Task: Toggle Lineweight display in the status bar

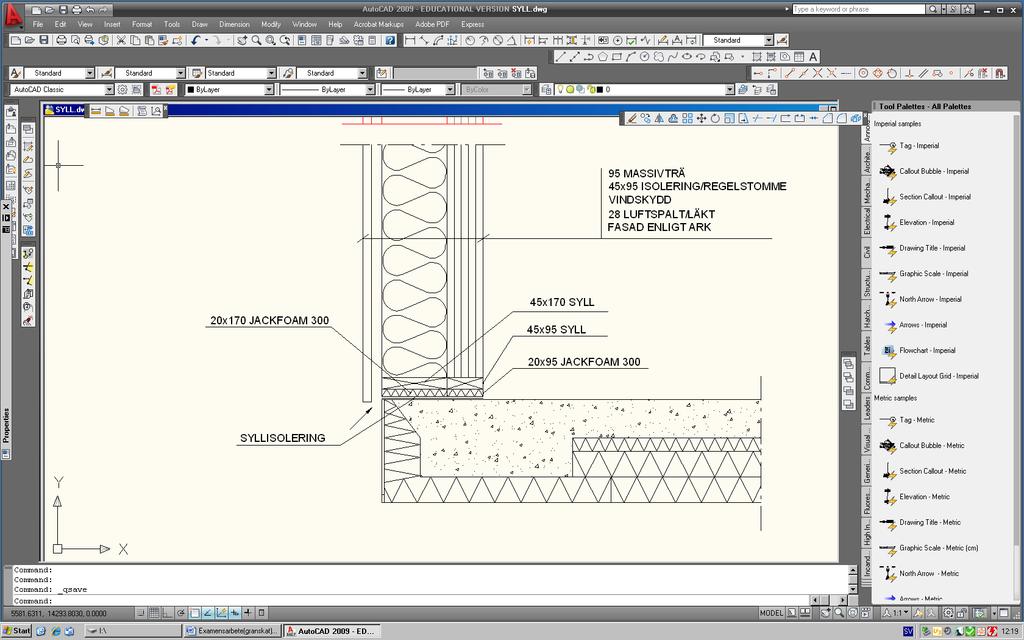Action: (248, 613)
